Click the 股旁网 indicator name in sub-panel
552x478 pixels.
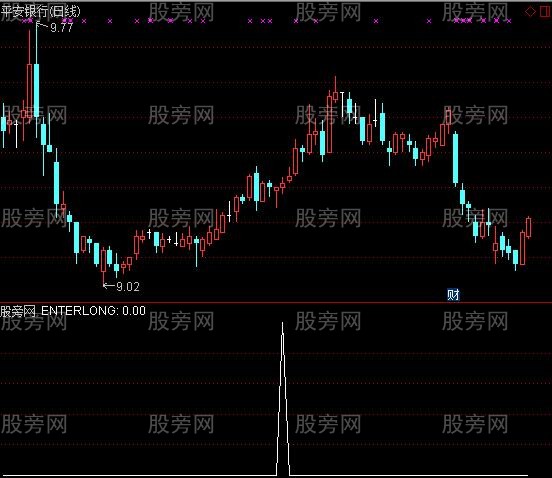coord(18,312)
